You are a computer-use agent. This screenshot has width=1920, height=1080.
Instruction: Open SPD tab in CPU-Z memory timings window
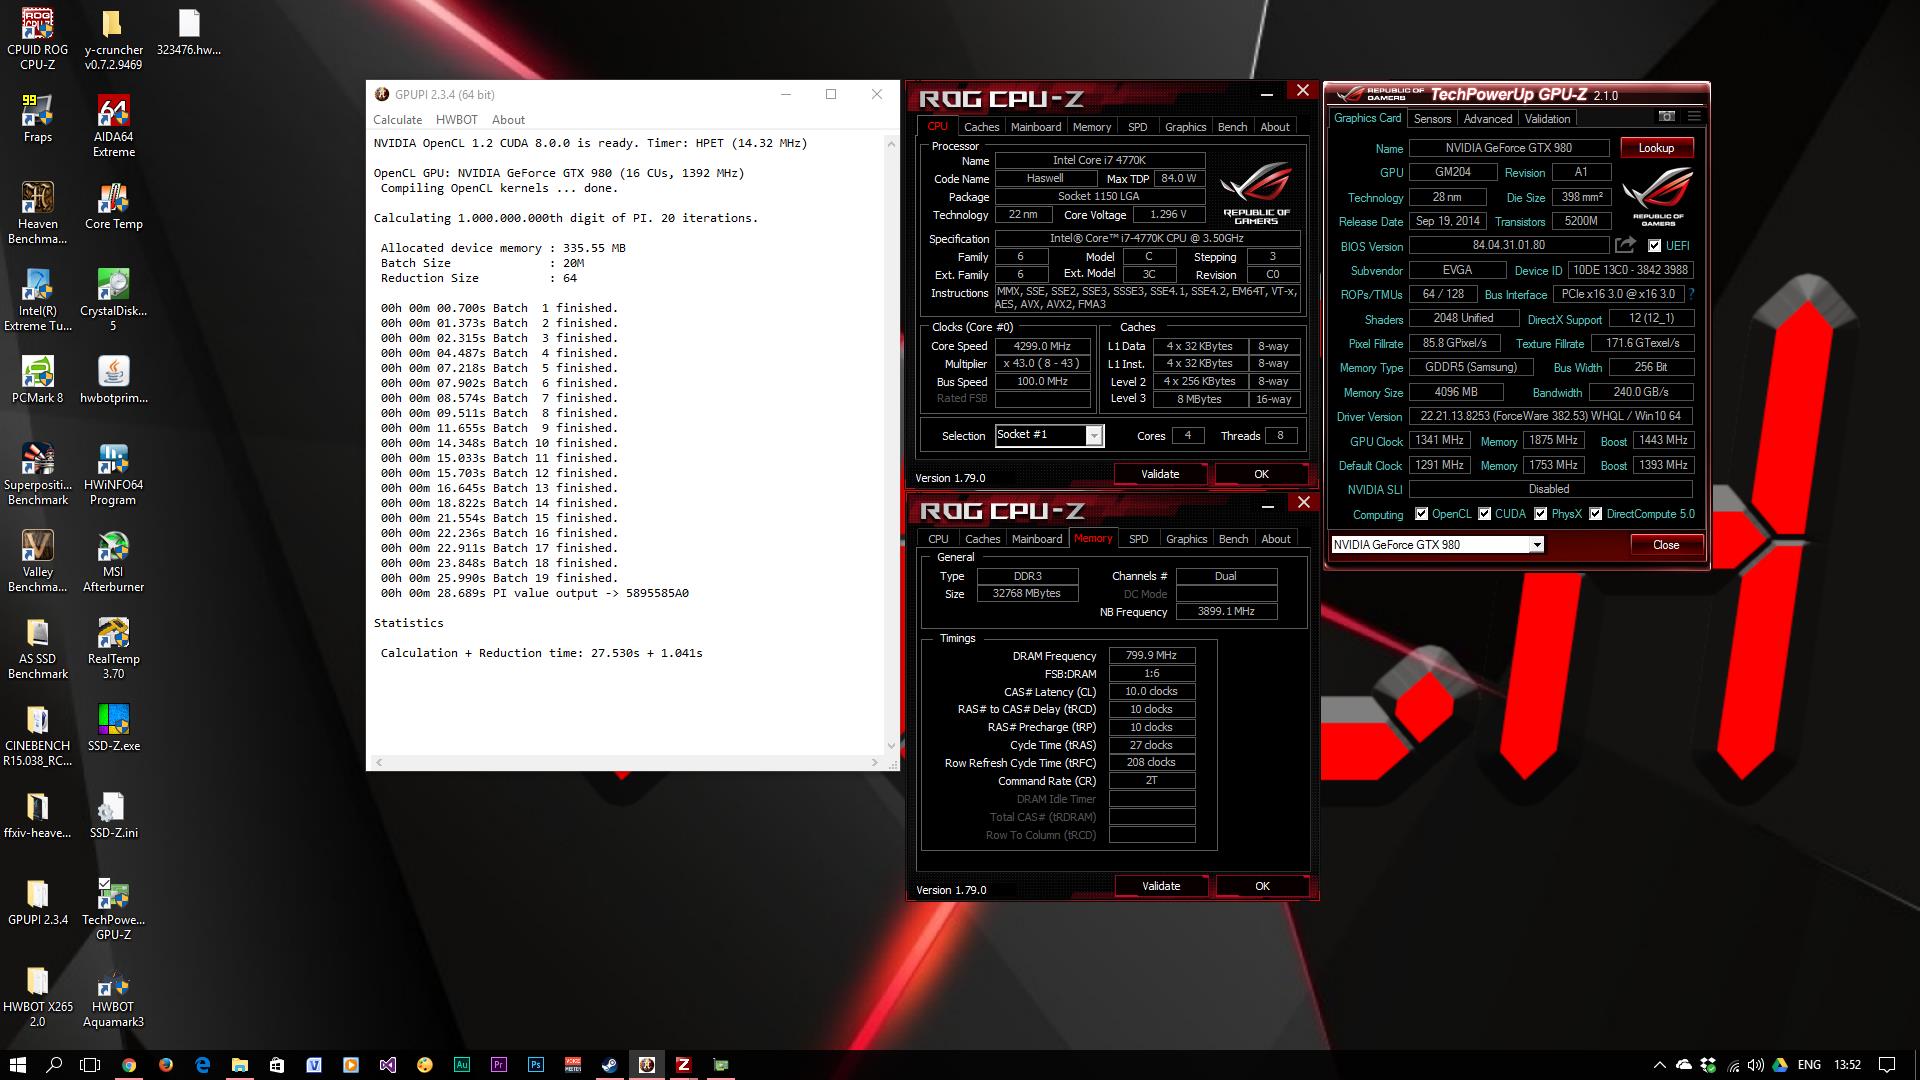(x=1138, y=539)
